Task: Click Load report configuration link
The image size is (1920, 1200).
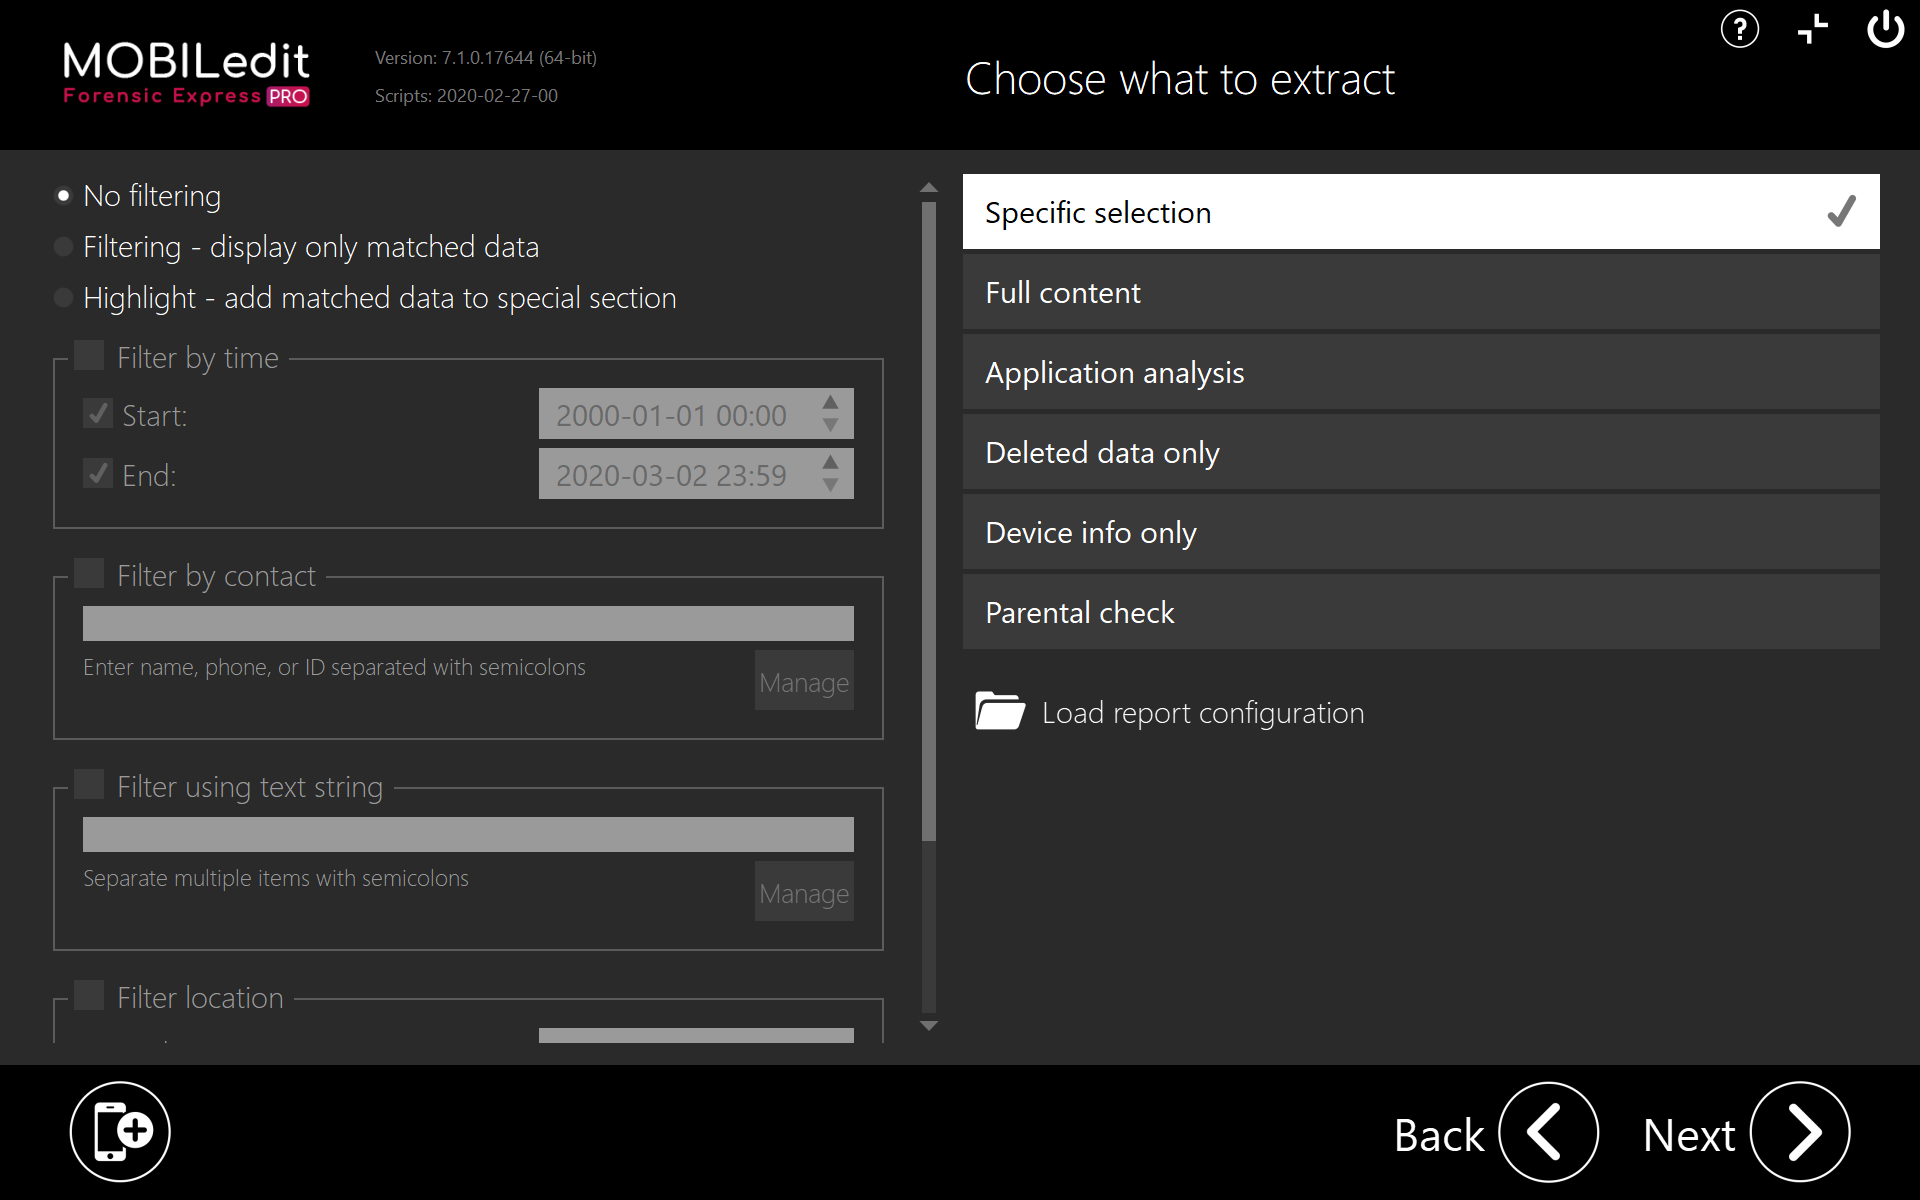Action: pos(1202,713)
